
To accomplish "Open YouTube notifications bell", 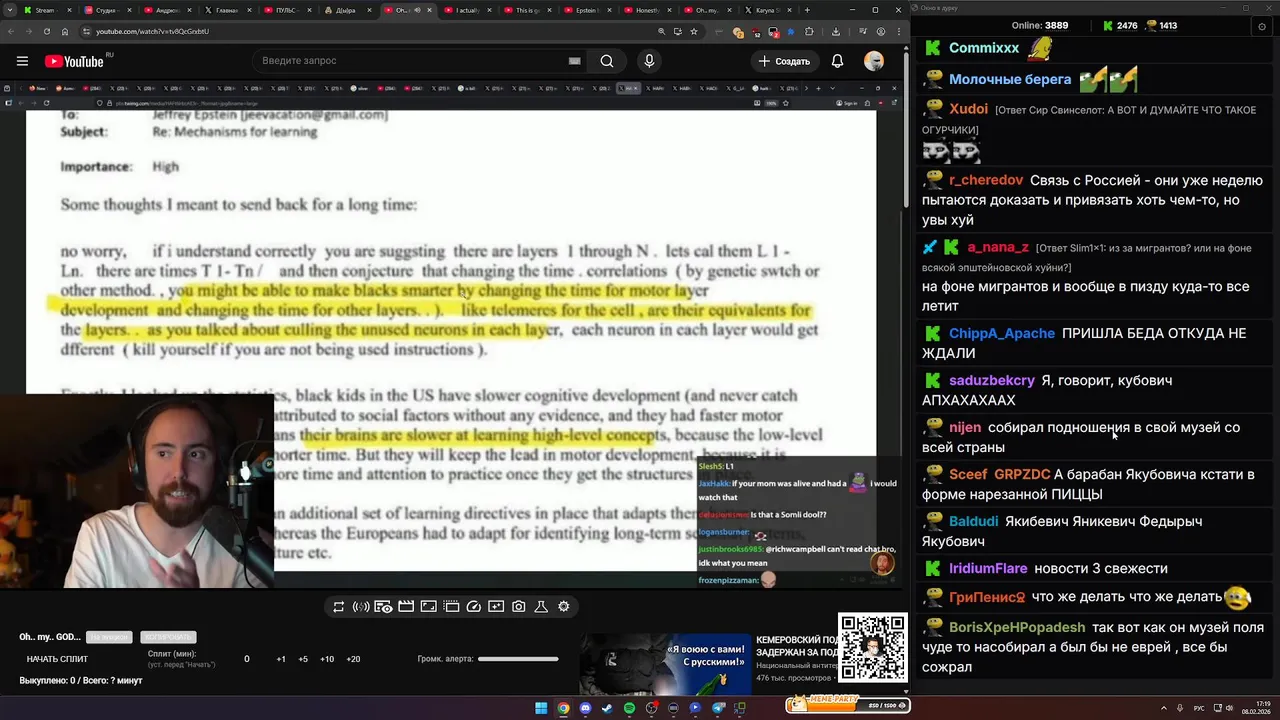I will click(837, 61).
